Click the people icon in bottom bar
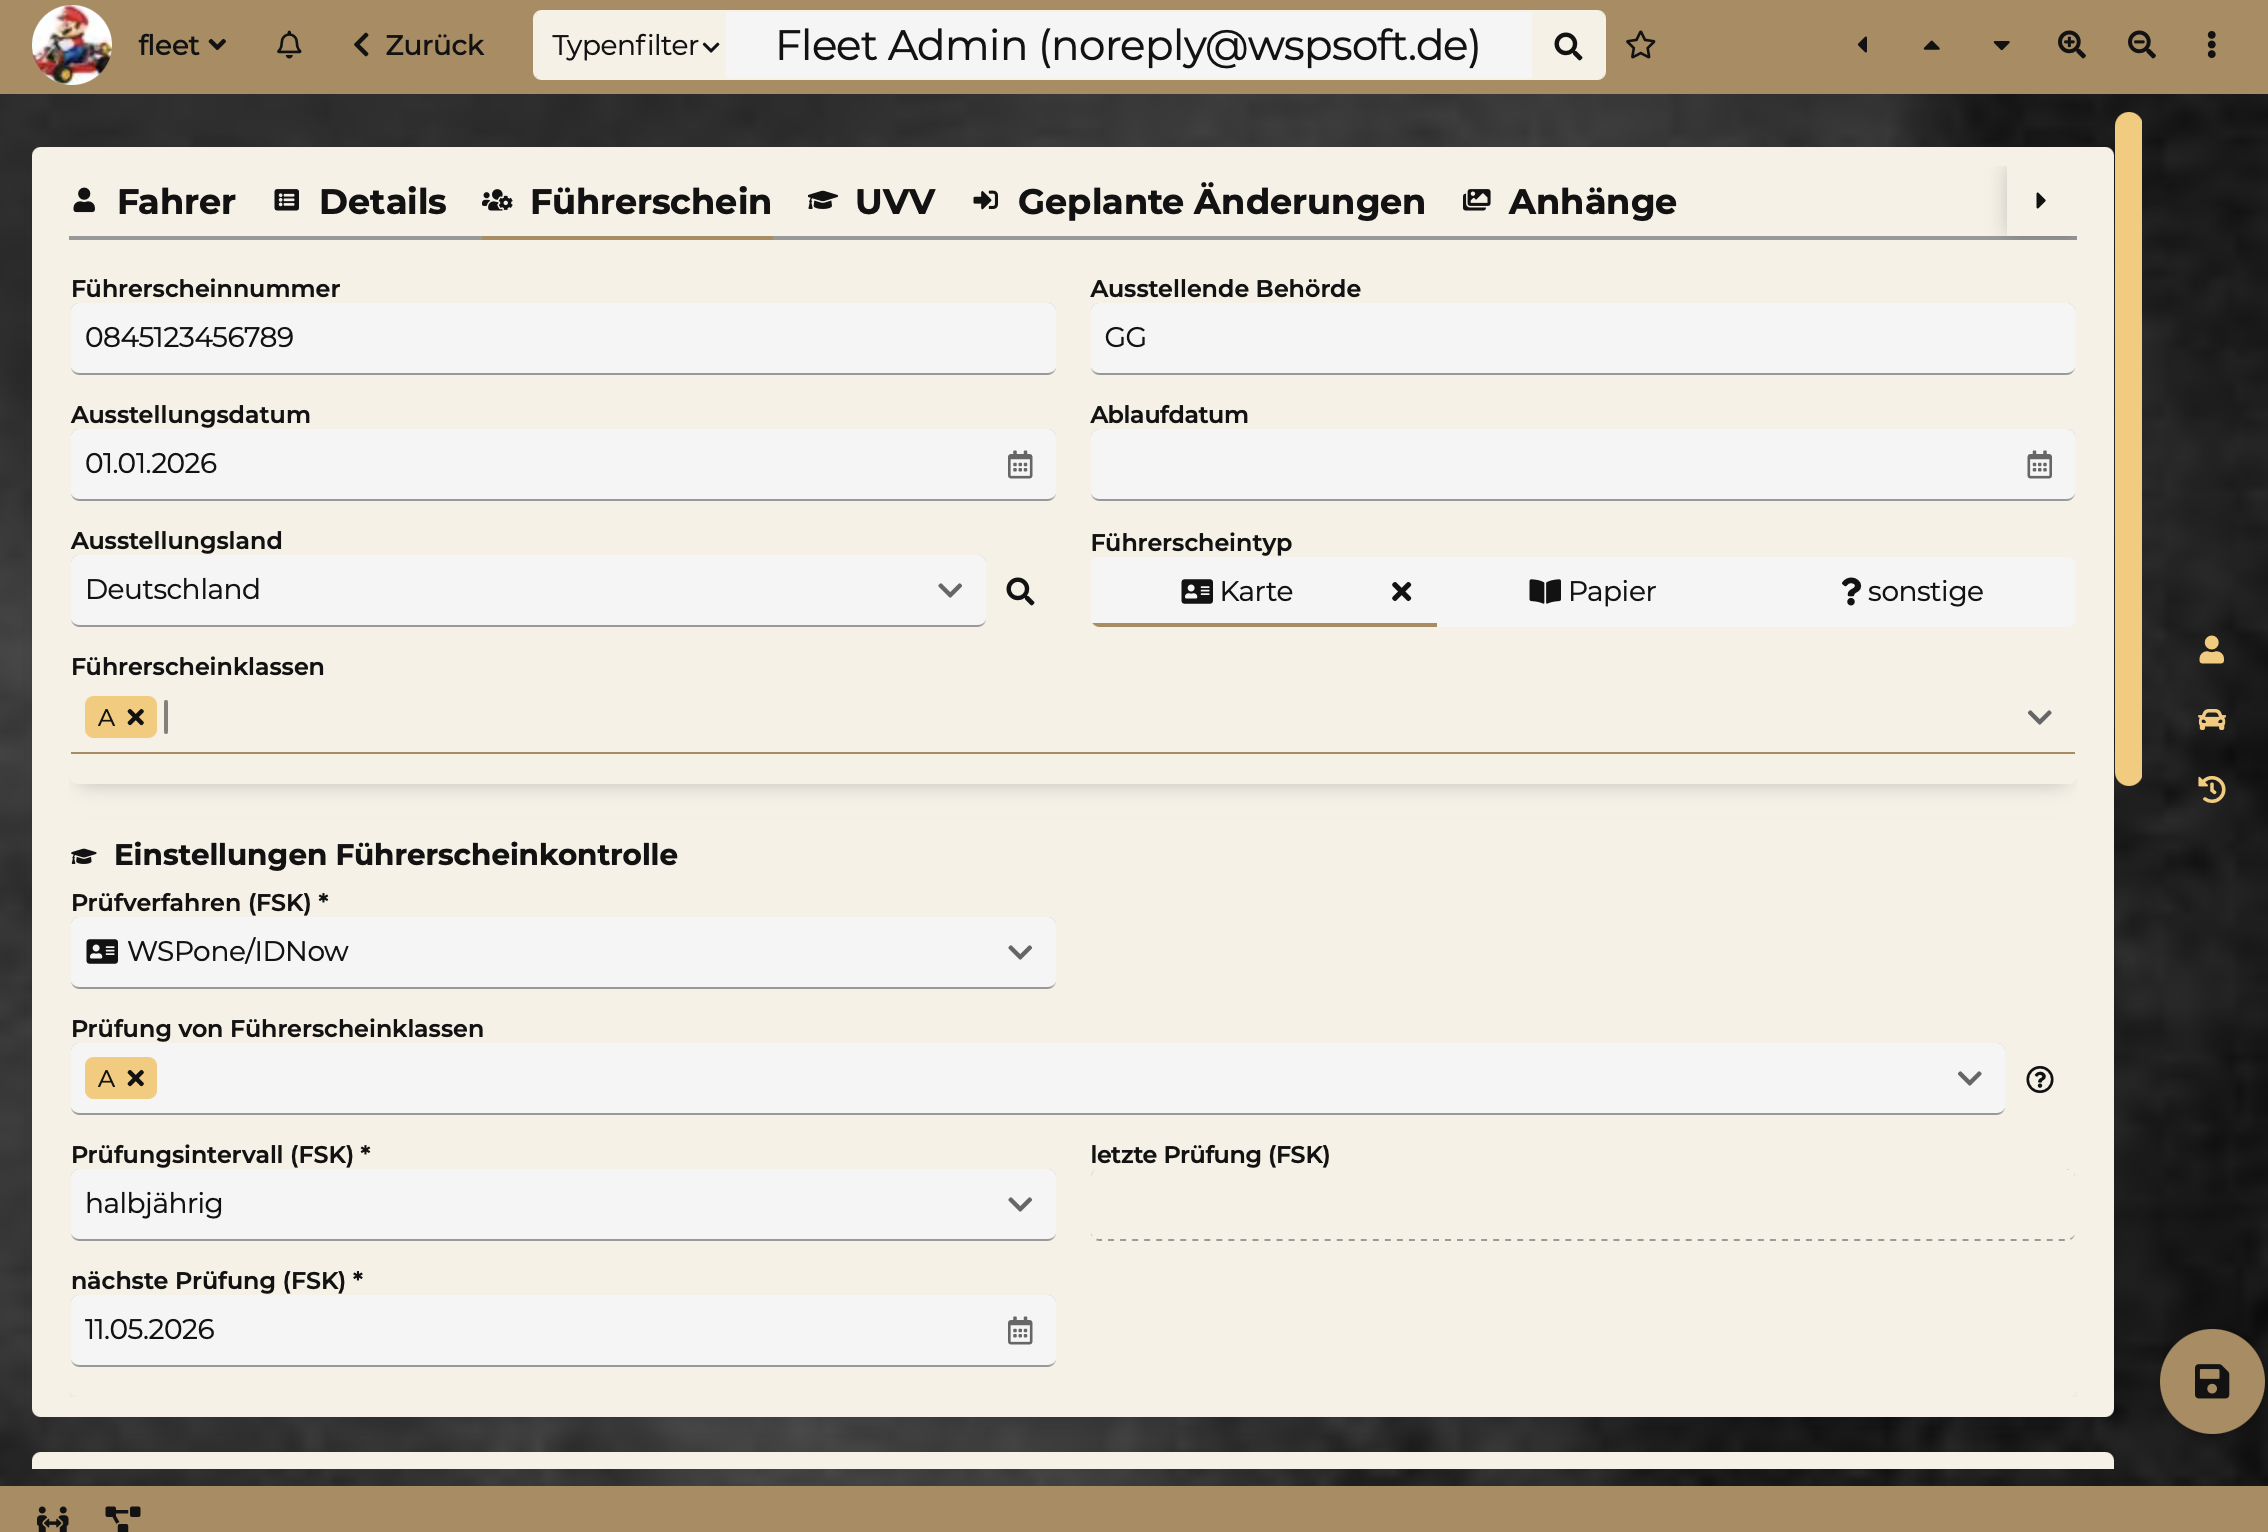Screen dimensions: 2268x1532 pyautogui.click(x=53, y=1518)
